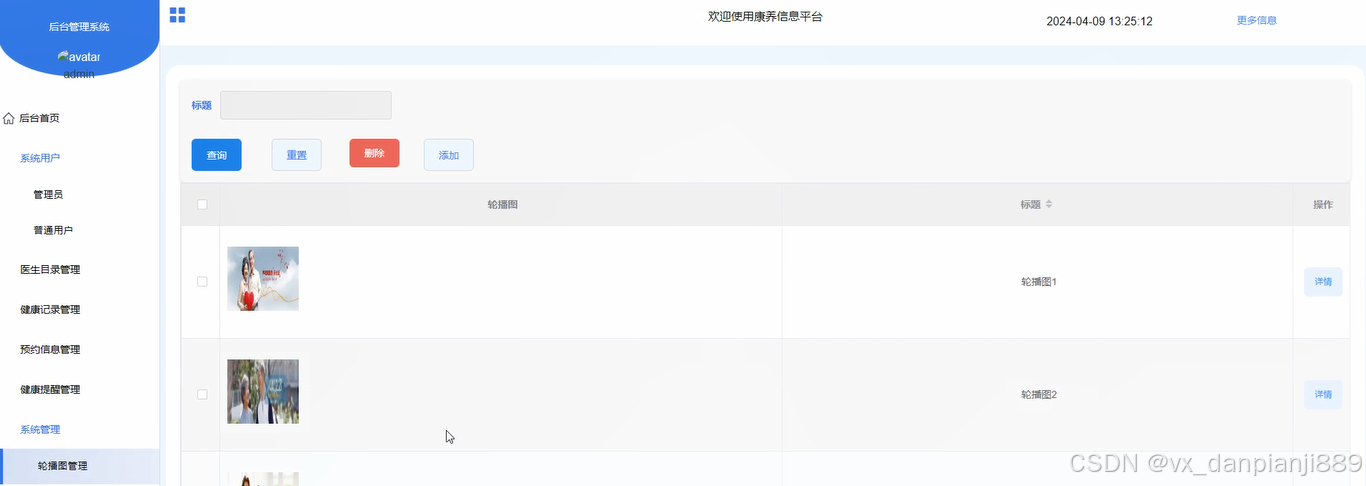Click the 后台管理系统 title text
1366x486 pixels.
(x=79, y=27)
